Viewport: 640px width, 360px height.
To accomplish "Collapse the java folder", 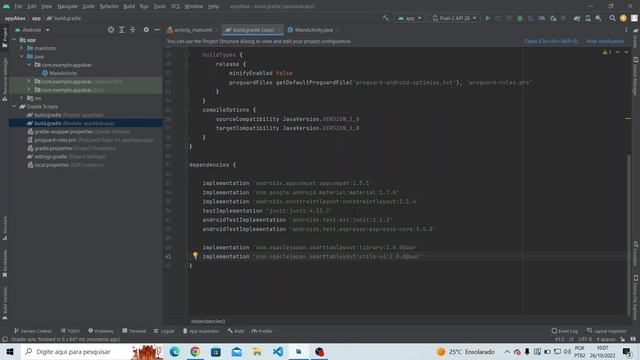I will (22, 56).
